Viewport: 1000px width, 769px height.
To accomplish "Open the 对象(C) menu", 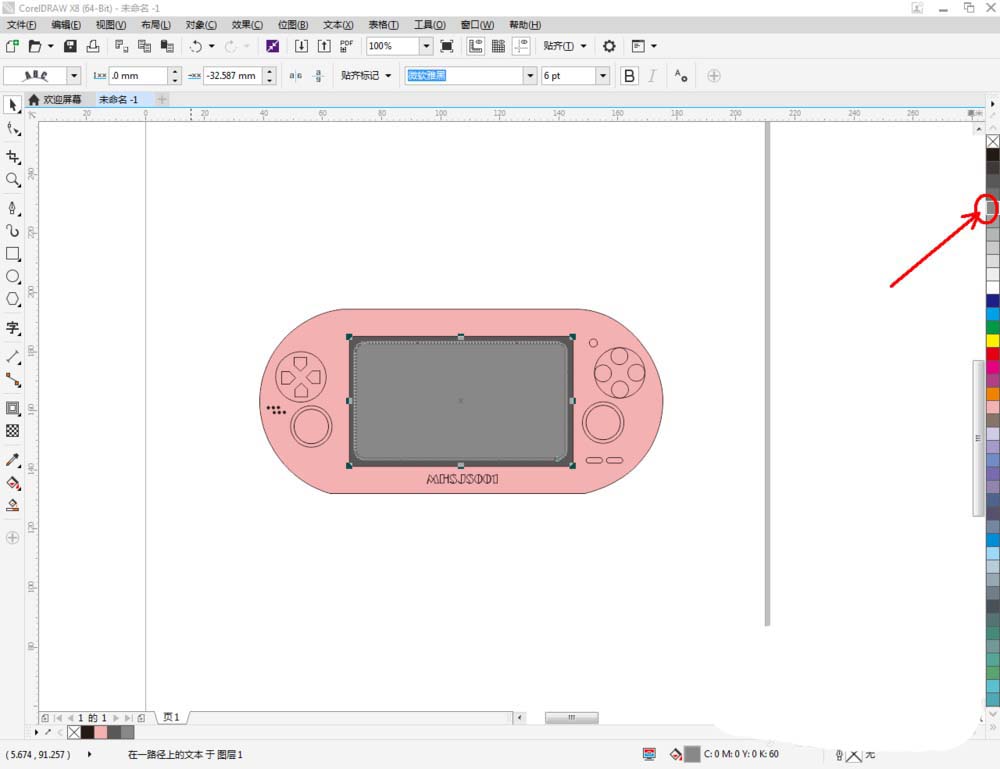I will 201,25.
